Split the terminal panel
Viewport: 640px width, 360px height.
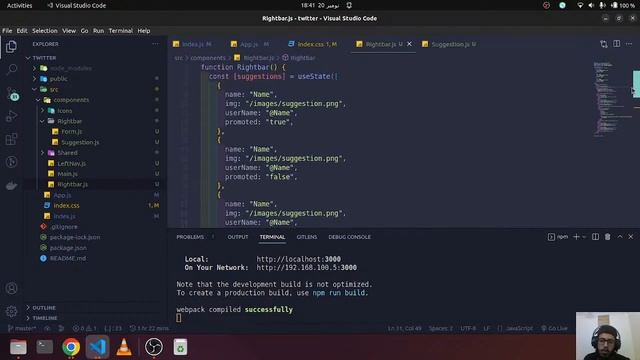(596, 237)
